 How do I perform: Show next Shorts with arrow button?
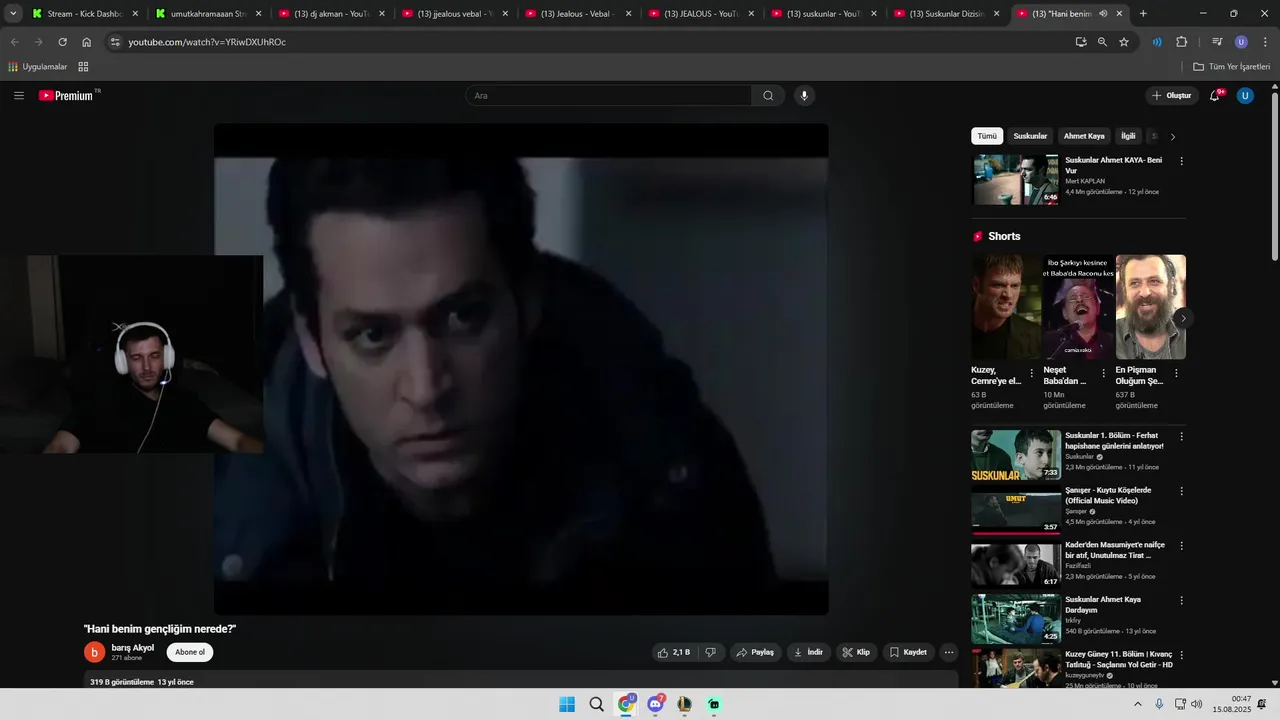point(1183,318)
